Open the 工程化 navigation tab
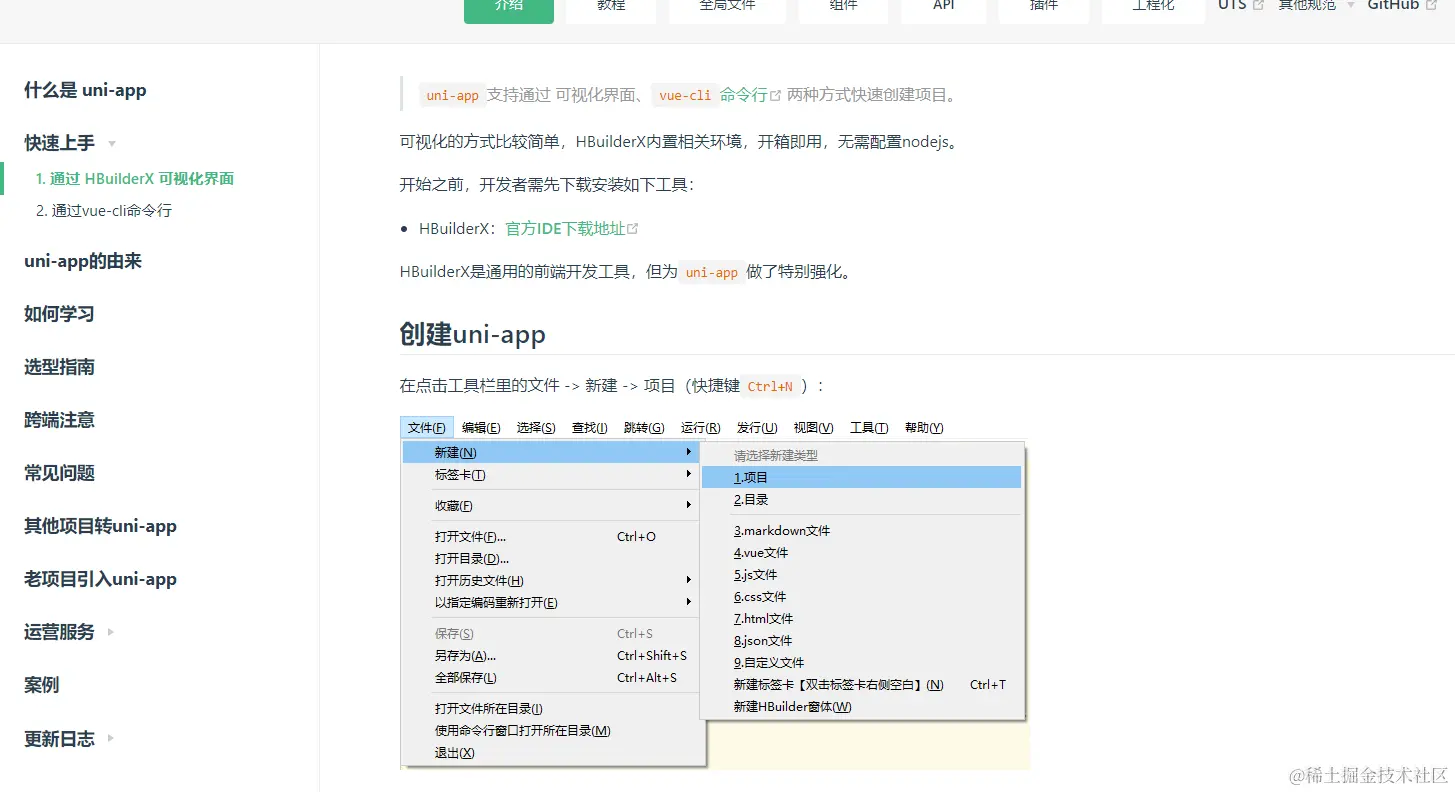 (1153, 8)
